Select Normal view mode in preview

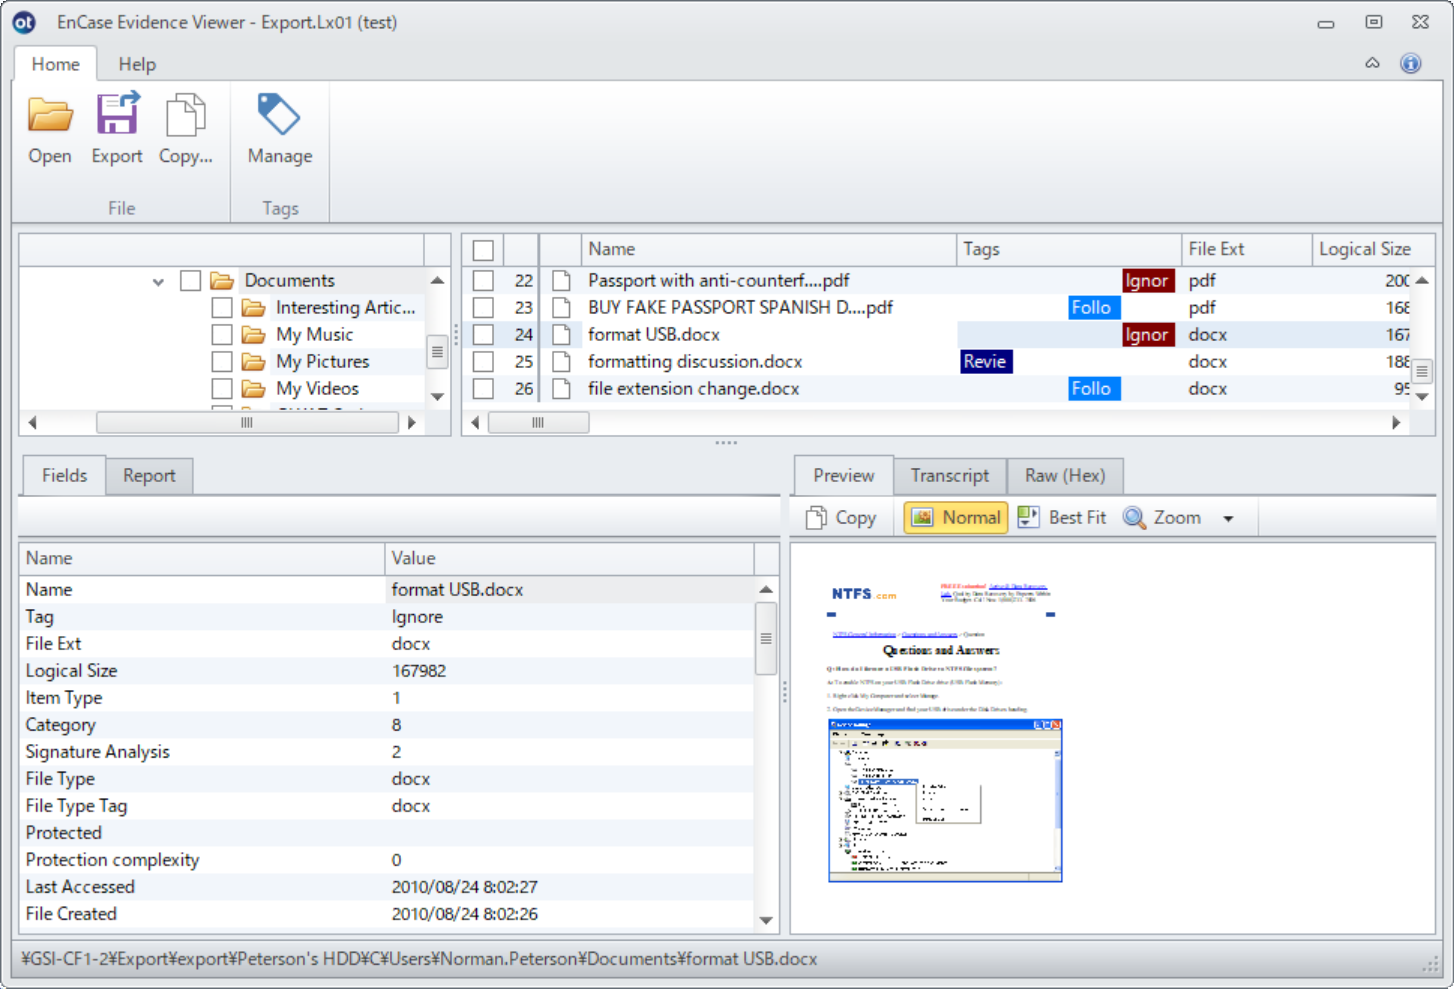click(x=956, y=517)
